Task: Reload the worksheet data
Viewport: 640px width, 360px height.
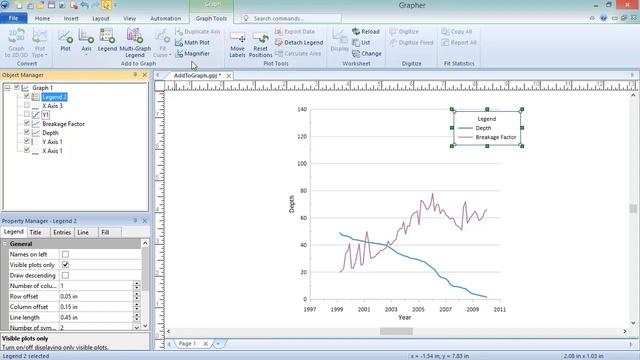Action: pyautogui.click(x=366, y=31)
